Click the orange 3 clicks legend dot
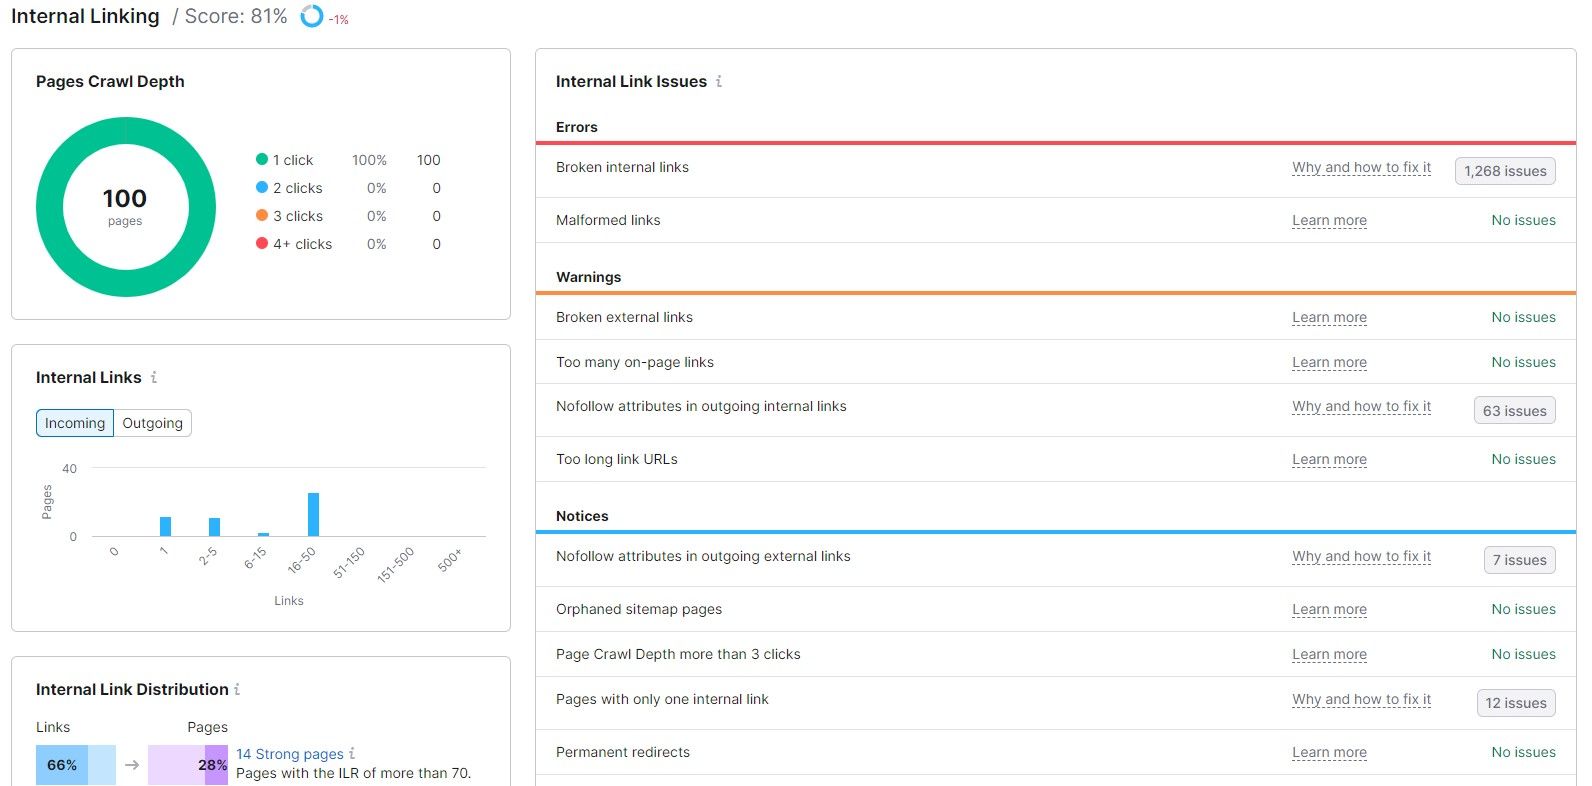Viewport: 1592px width, 786px height. 262,215
